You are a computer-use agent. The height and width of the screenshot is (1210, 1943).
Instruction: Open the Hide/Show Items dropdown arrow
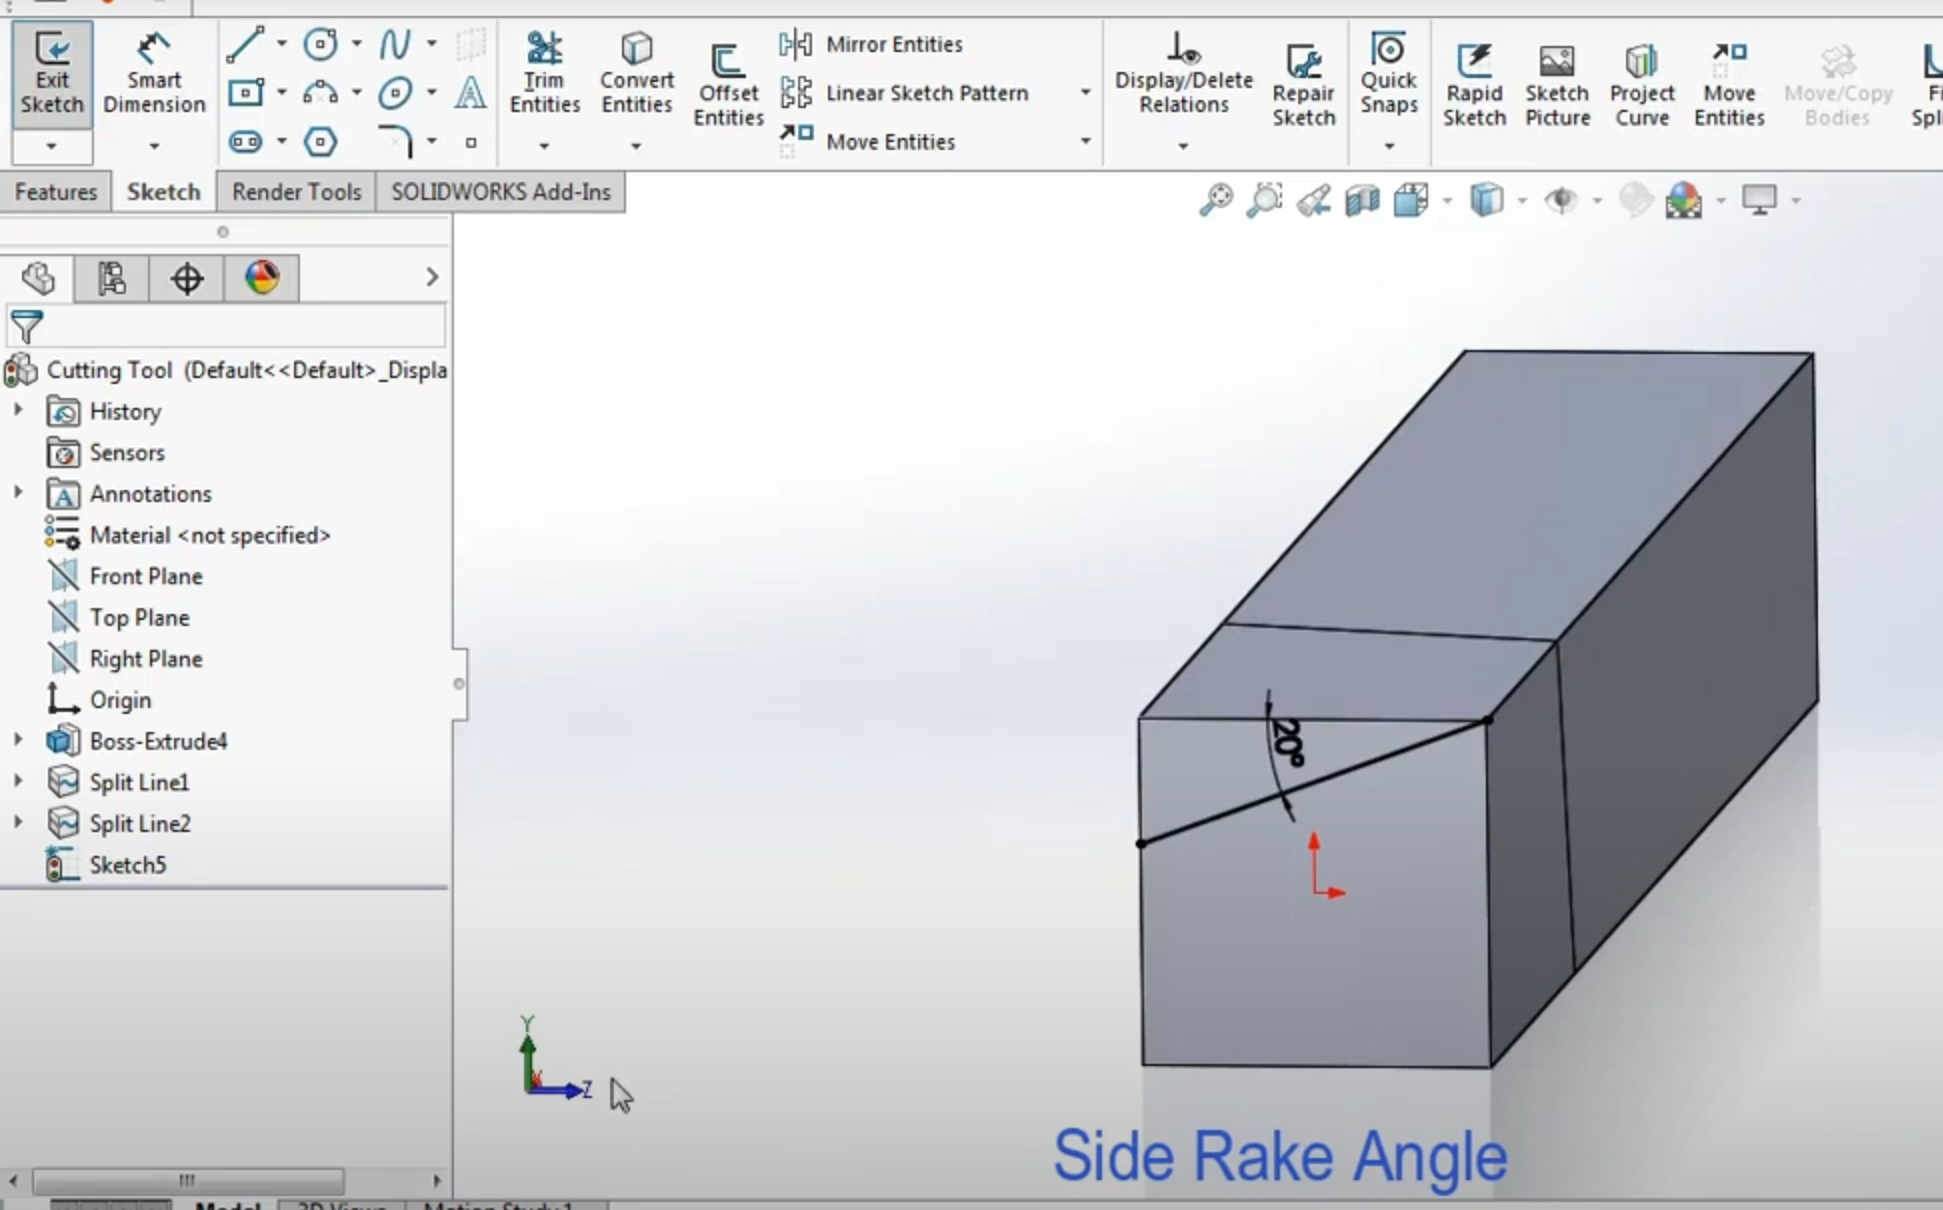point(1596,201)
